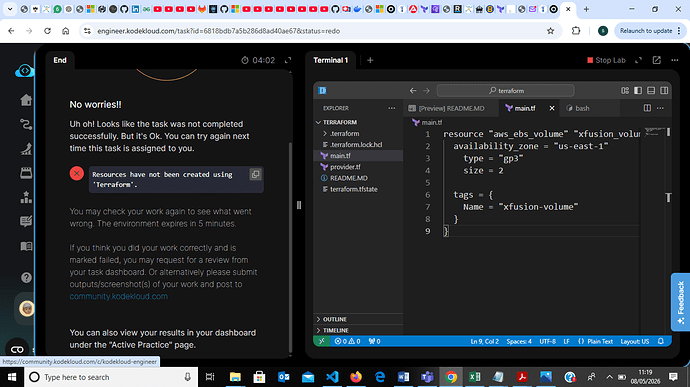The width and height of the screenshot is (690, 387).
Task: Go back in editor navigation
Action: tap(413, 91)
